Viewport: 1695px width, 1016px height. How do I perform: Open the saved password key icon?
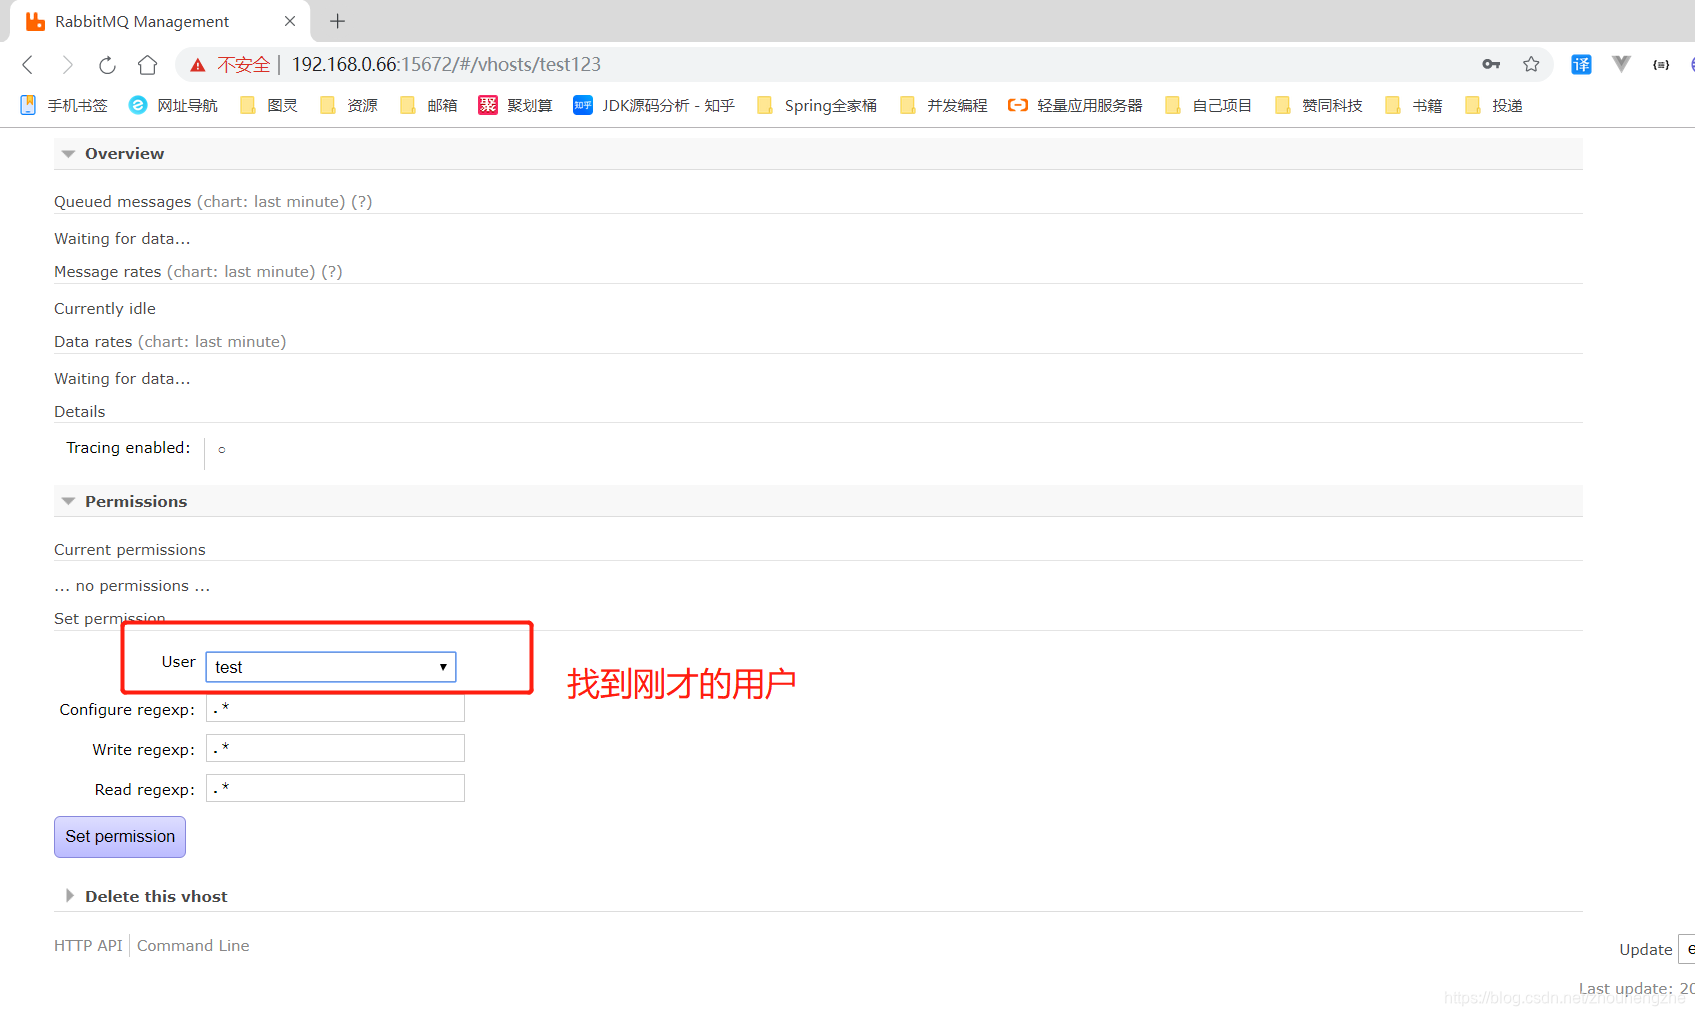coord(1491,64)
